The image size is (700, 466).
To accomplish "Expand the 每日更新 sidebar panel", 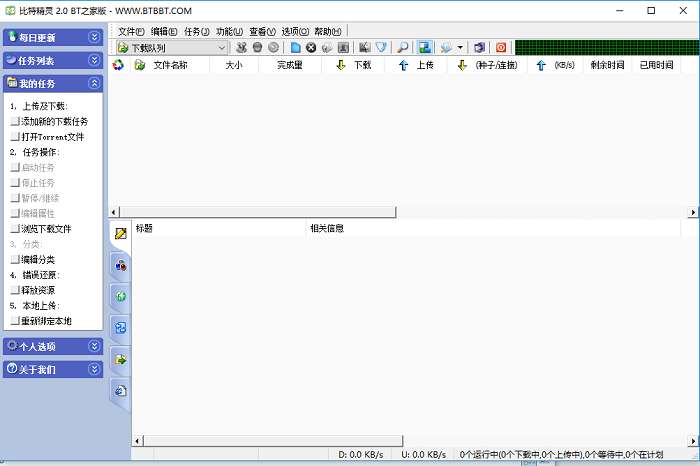I will click(94, 37).
